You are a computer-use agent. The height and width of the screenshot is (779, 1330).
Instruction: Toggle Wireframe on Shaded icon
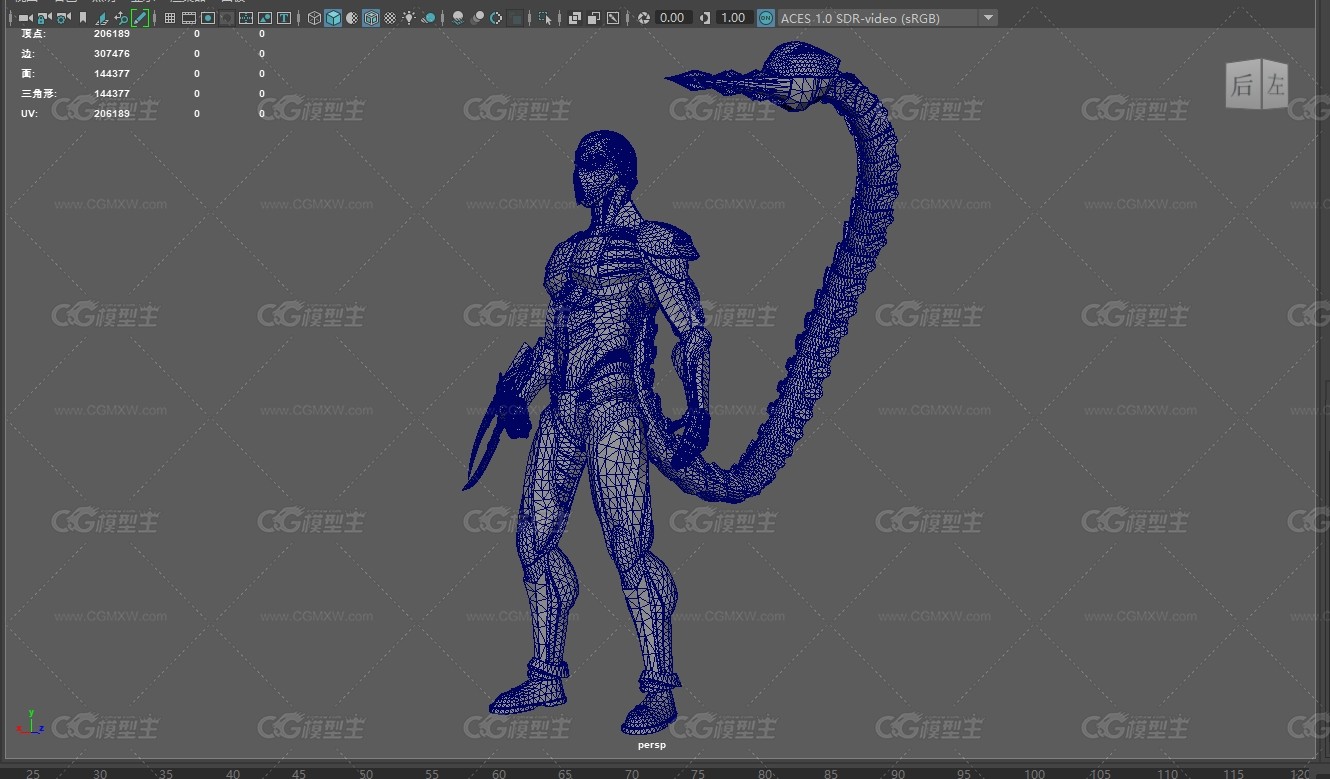(x=371, y=18)
